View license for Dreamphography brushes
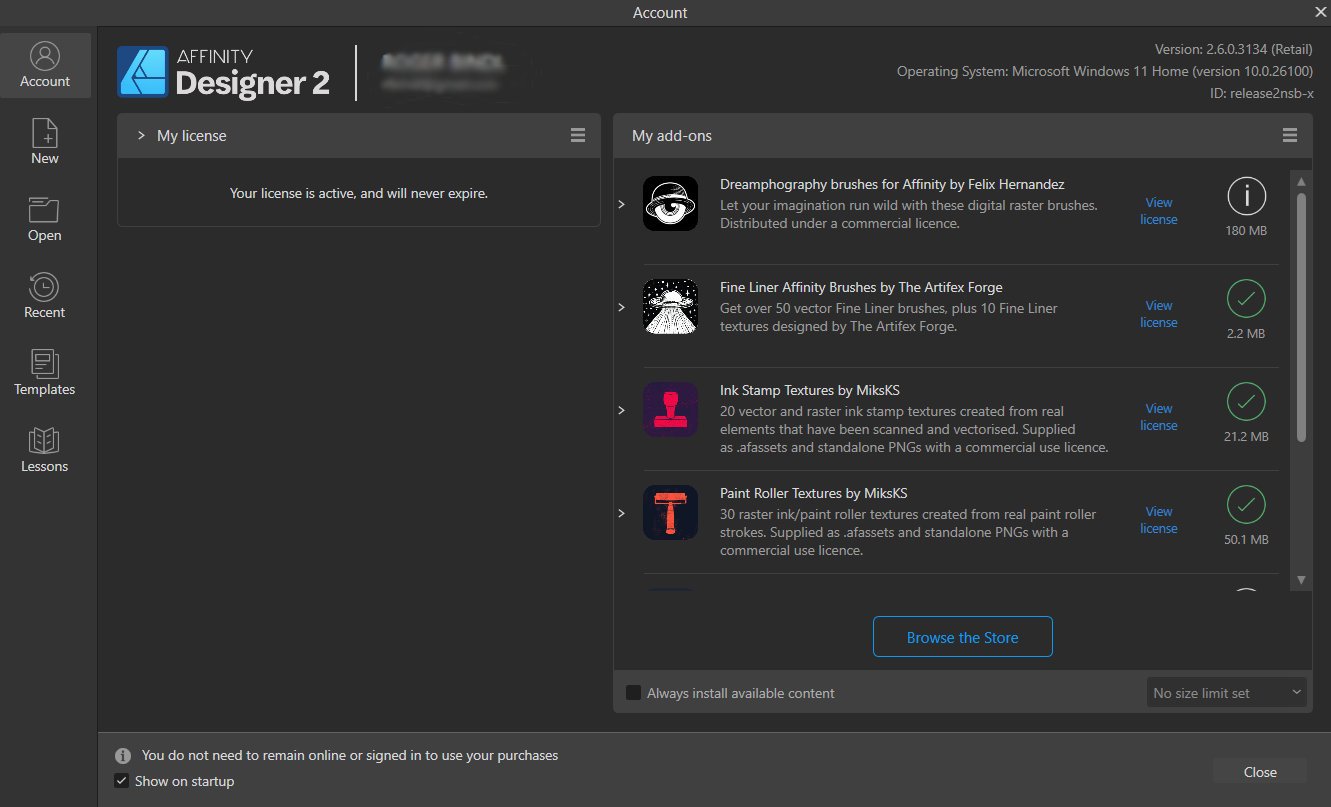1331x807 pixels. click(1159, 211)
